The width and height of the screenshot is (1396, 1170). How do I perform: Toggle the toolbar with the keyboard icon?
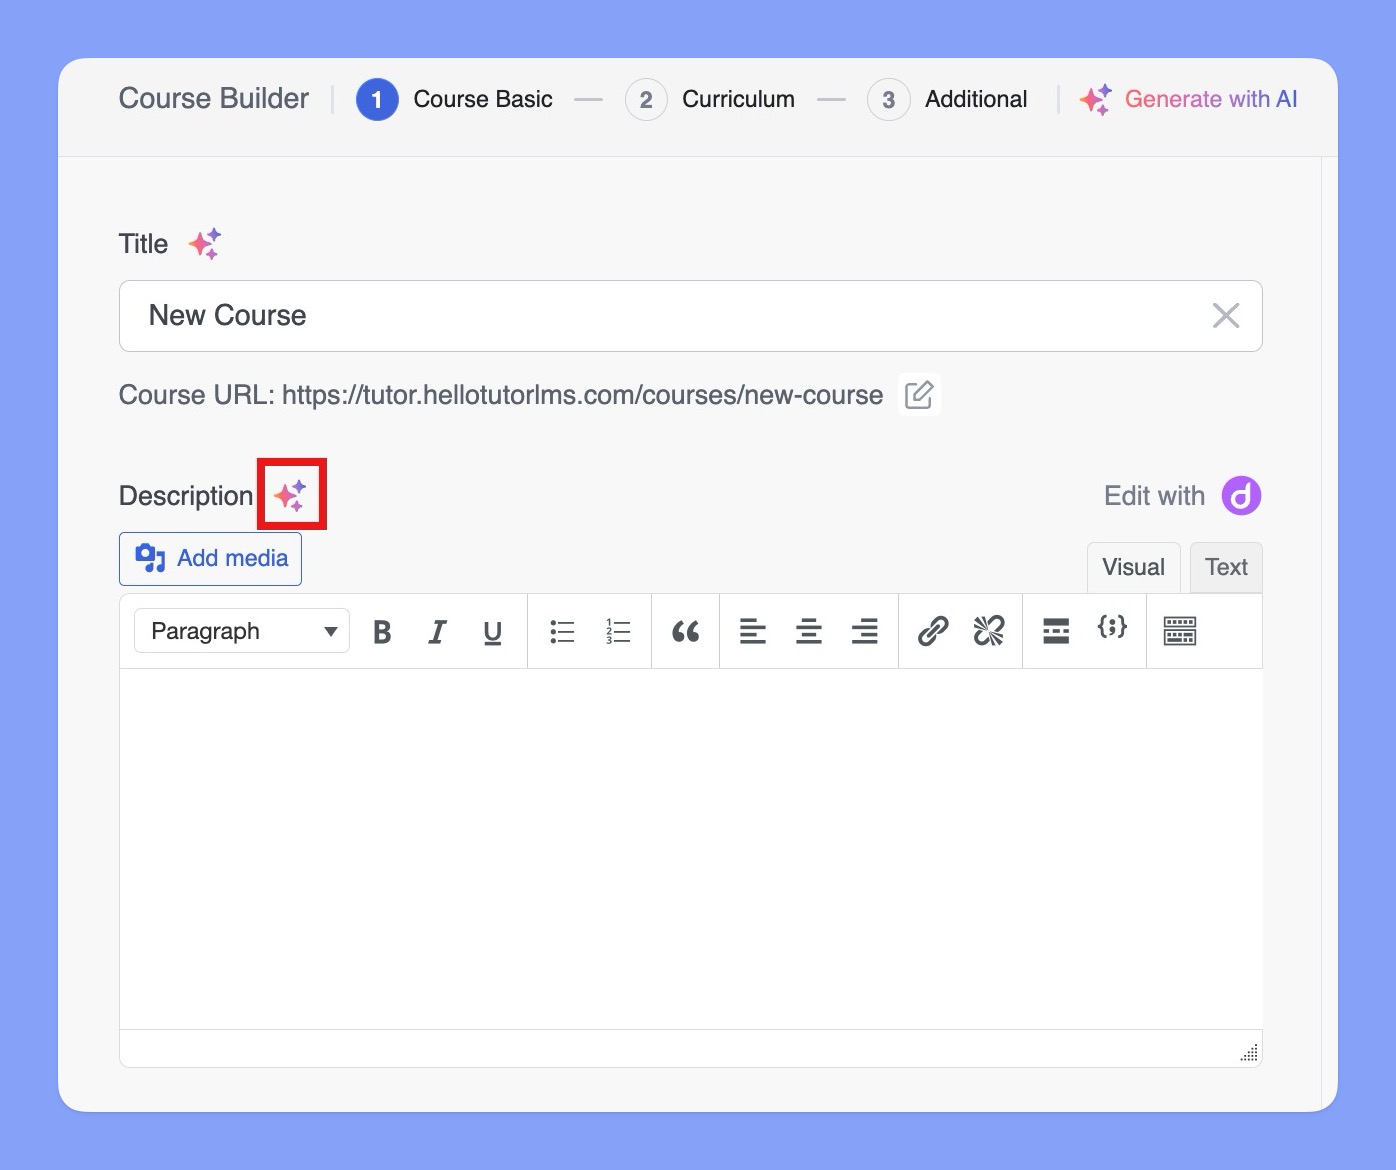[x=1180, y=631]
